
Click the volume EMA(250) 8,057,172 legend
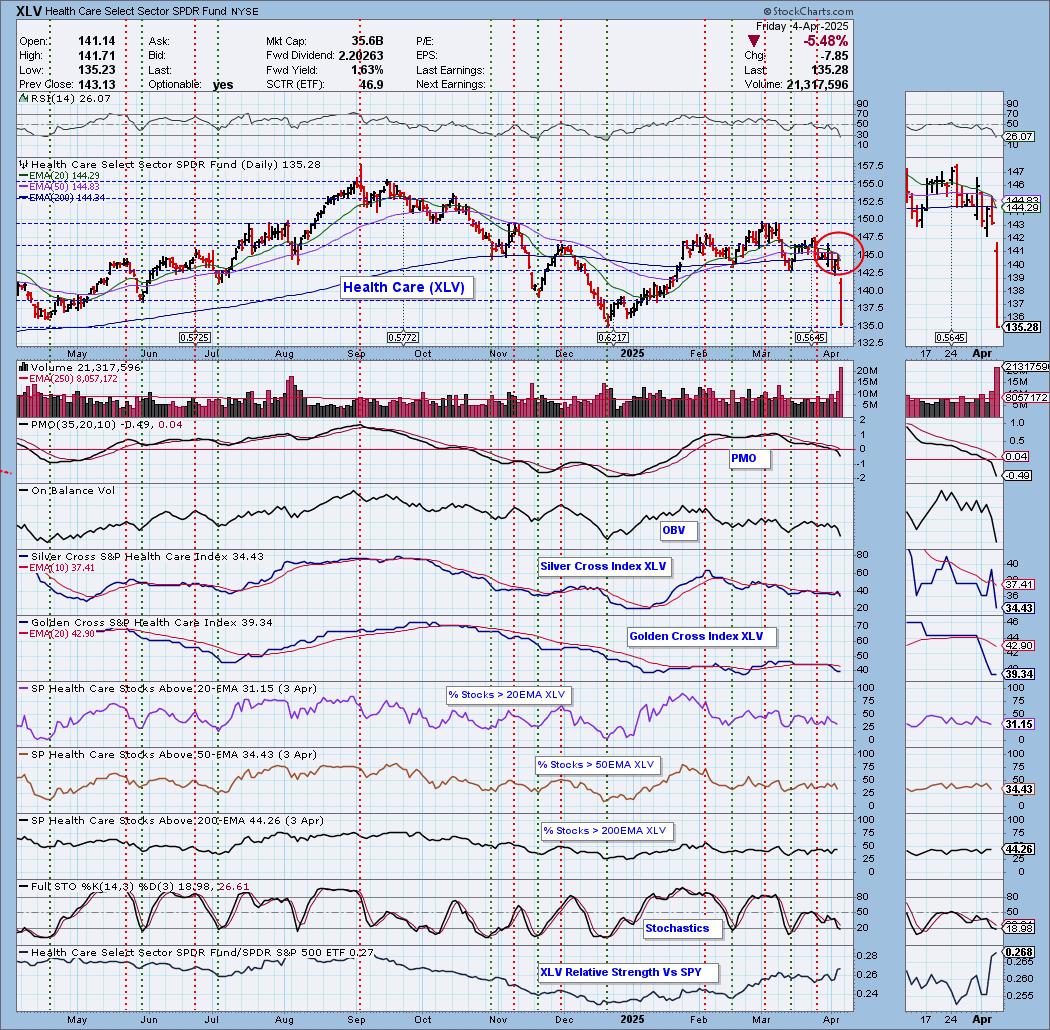coord(68,379)
